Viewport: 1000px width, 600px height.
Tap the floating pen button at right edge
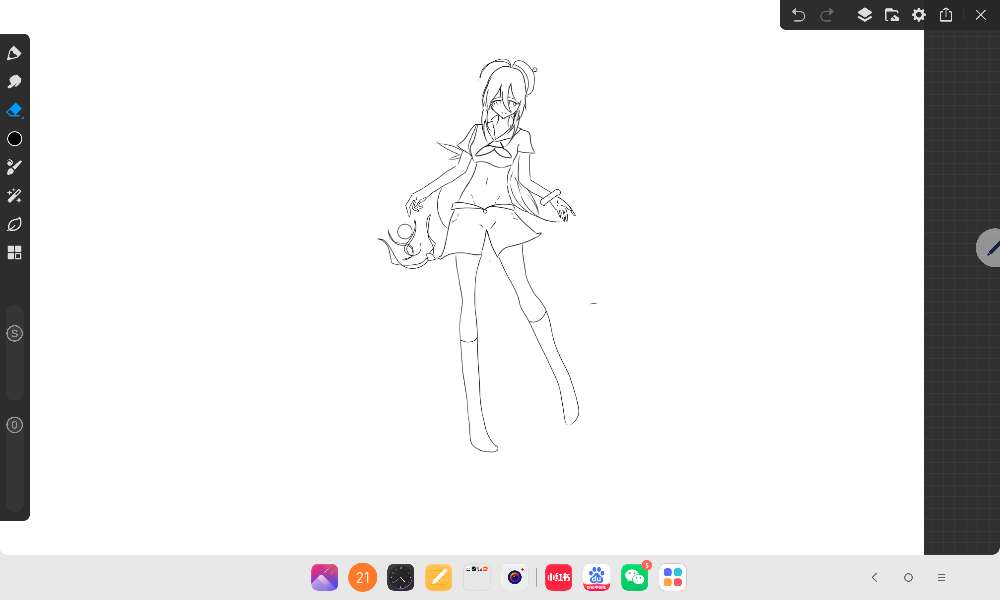[990, 247]
